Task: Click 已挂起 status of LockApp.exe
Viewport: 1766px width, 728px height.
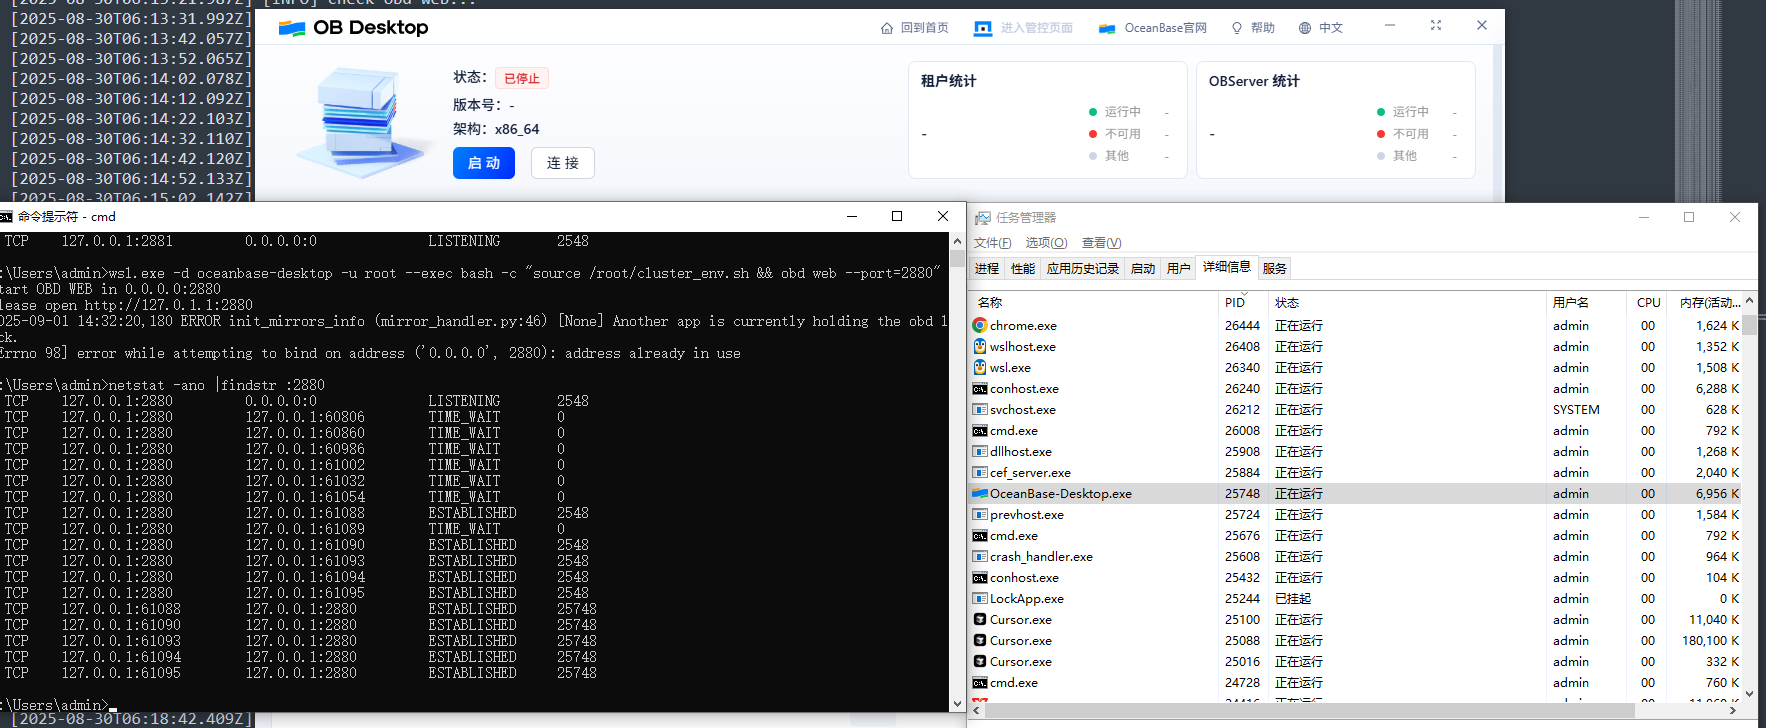Action: [x=1293, y=598]
